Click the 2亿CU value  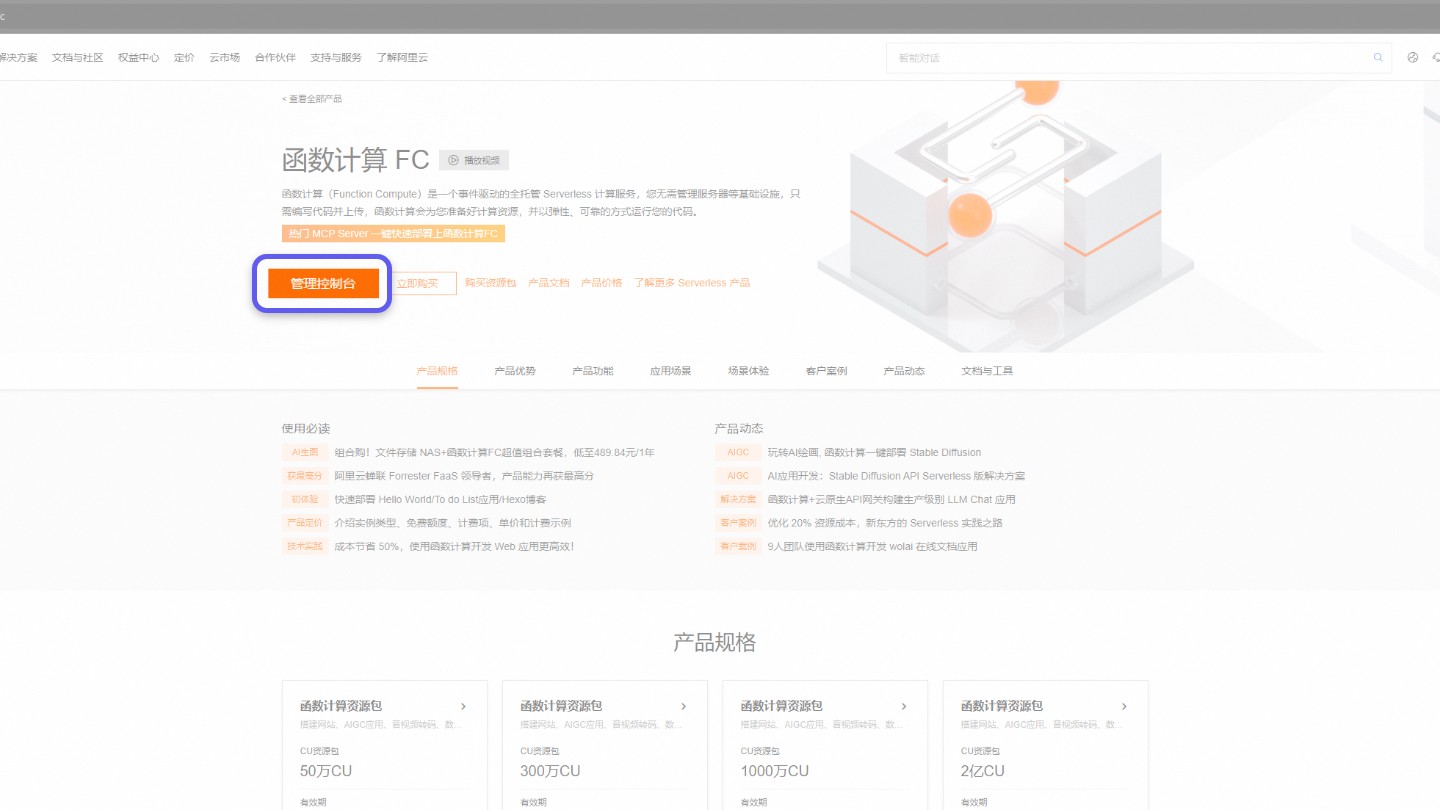coord(983,771)
